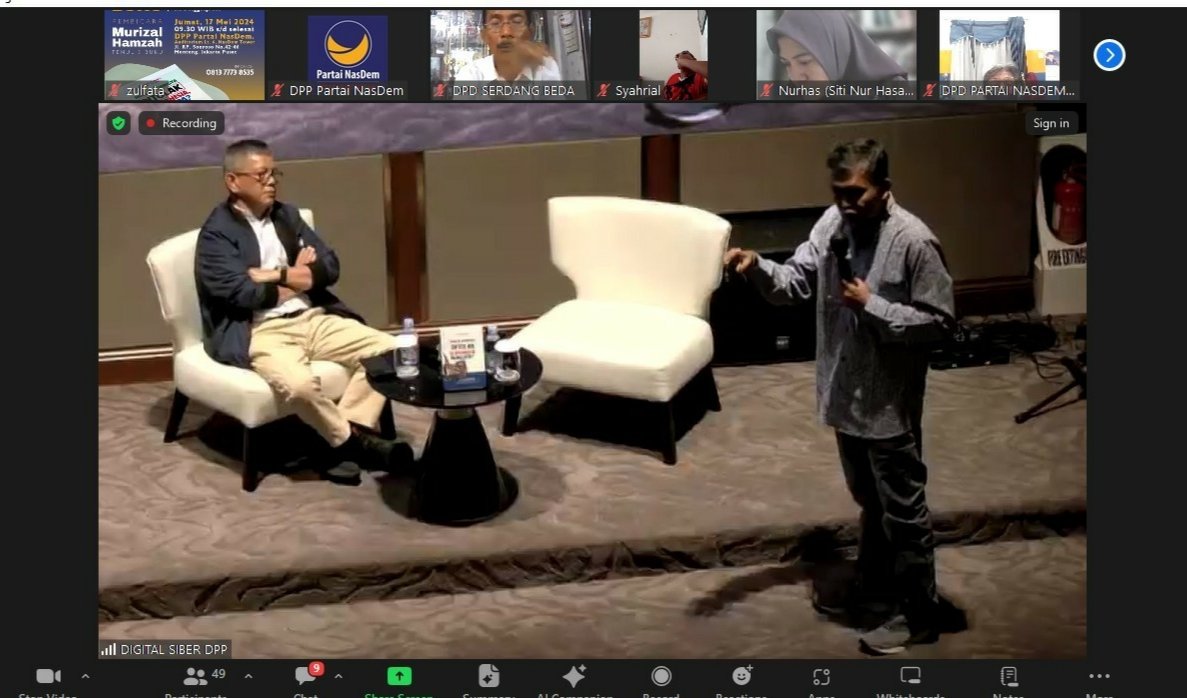Click the Stop Video camera icon
1187x698 pixels.
(48, 677)
